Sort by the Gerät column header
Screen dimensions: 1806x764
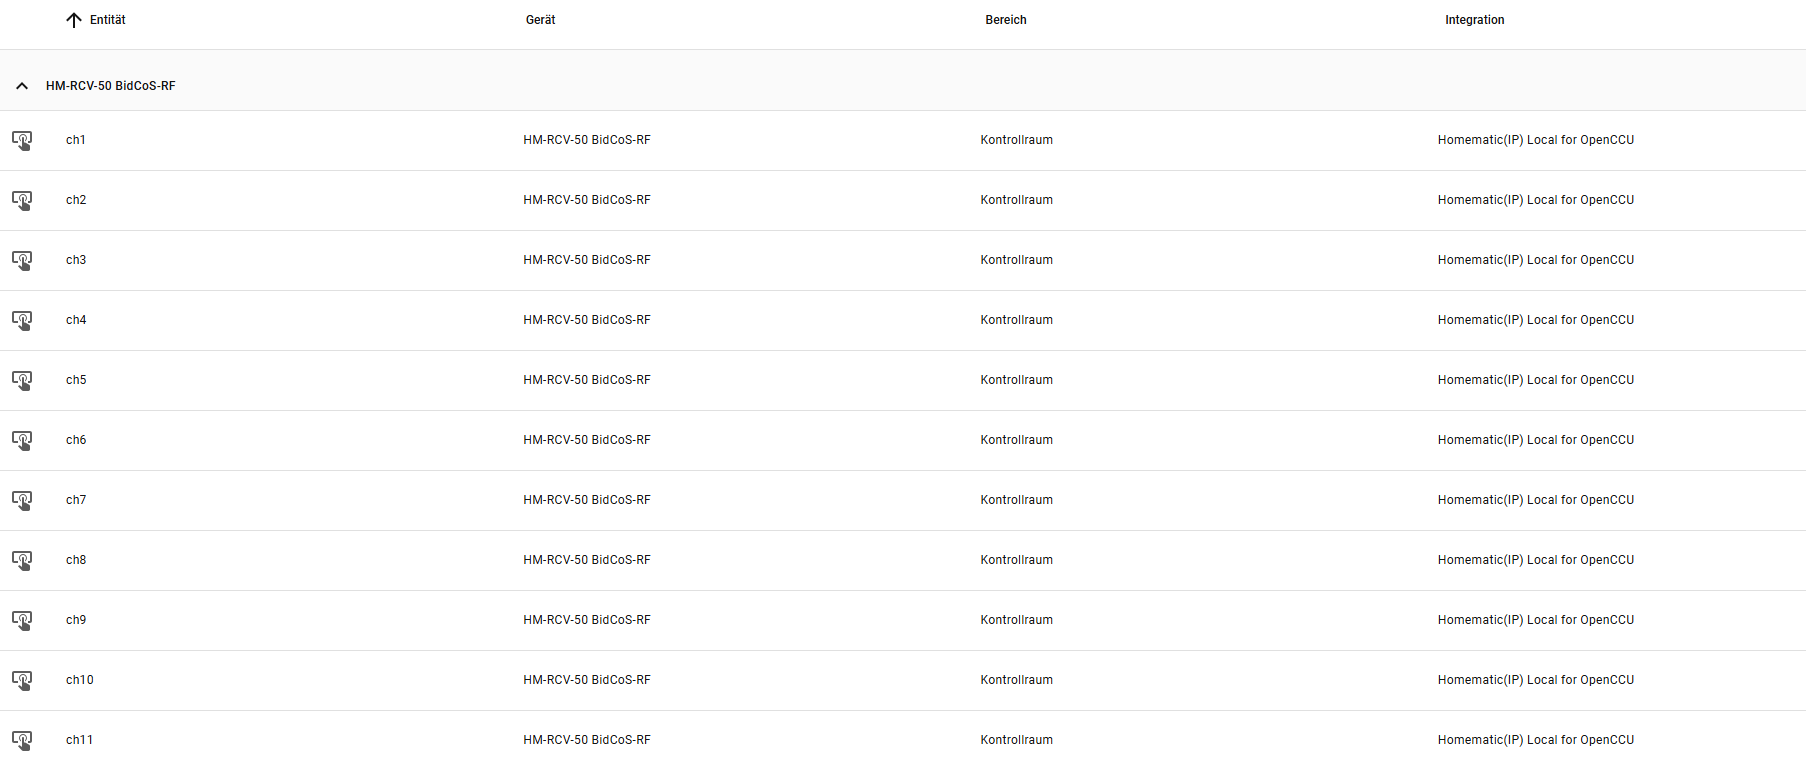(x=540, y=20)
